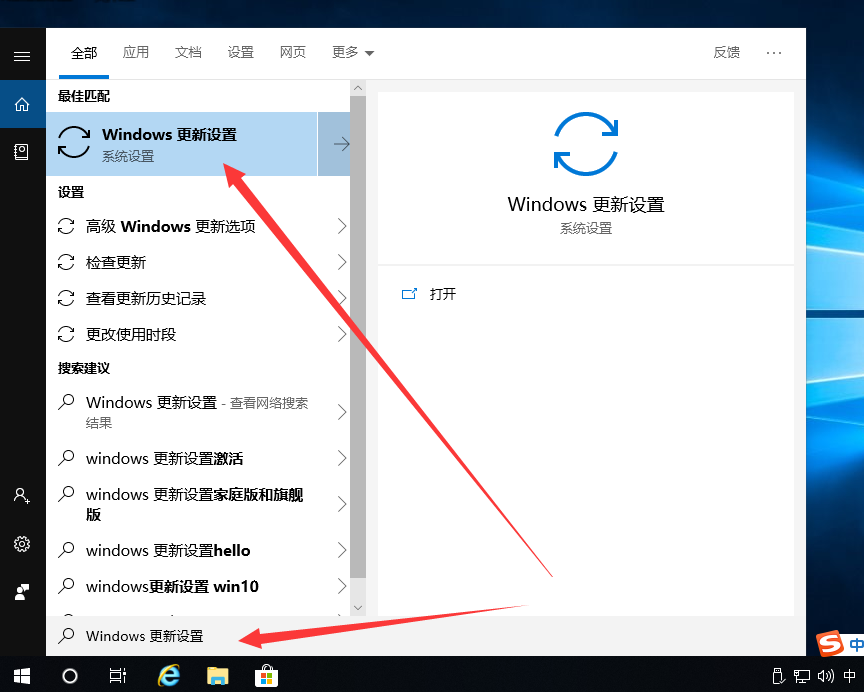Click the open icon beside 打开
The height and width of the screenshot is (692, 864).
coord(409,294)
